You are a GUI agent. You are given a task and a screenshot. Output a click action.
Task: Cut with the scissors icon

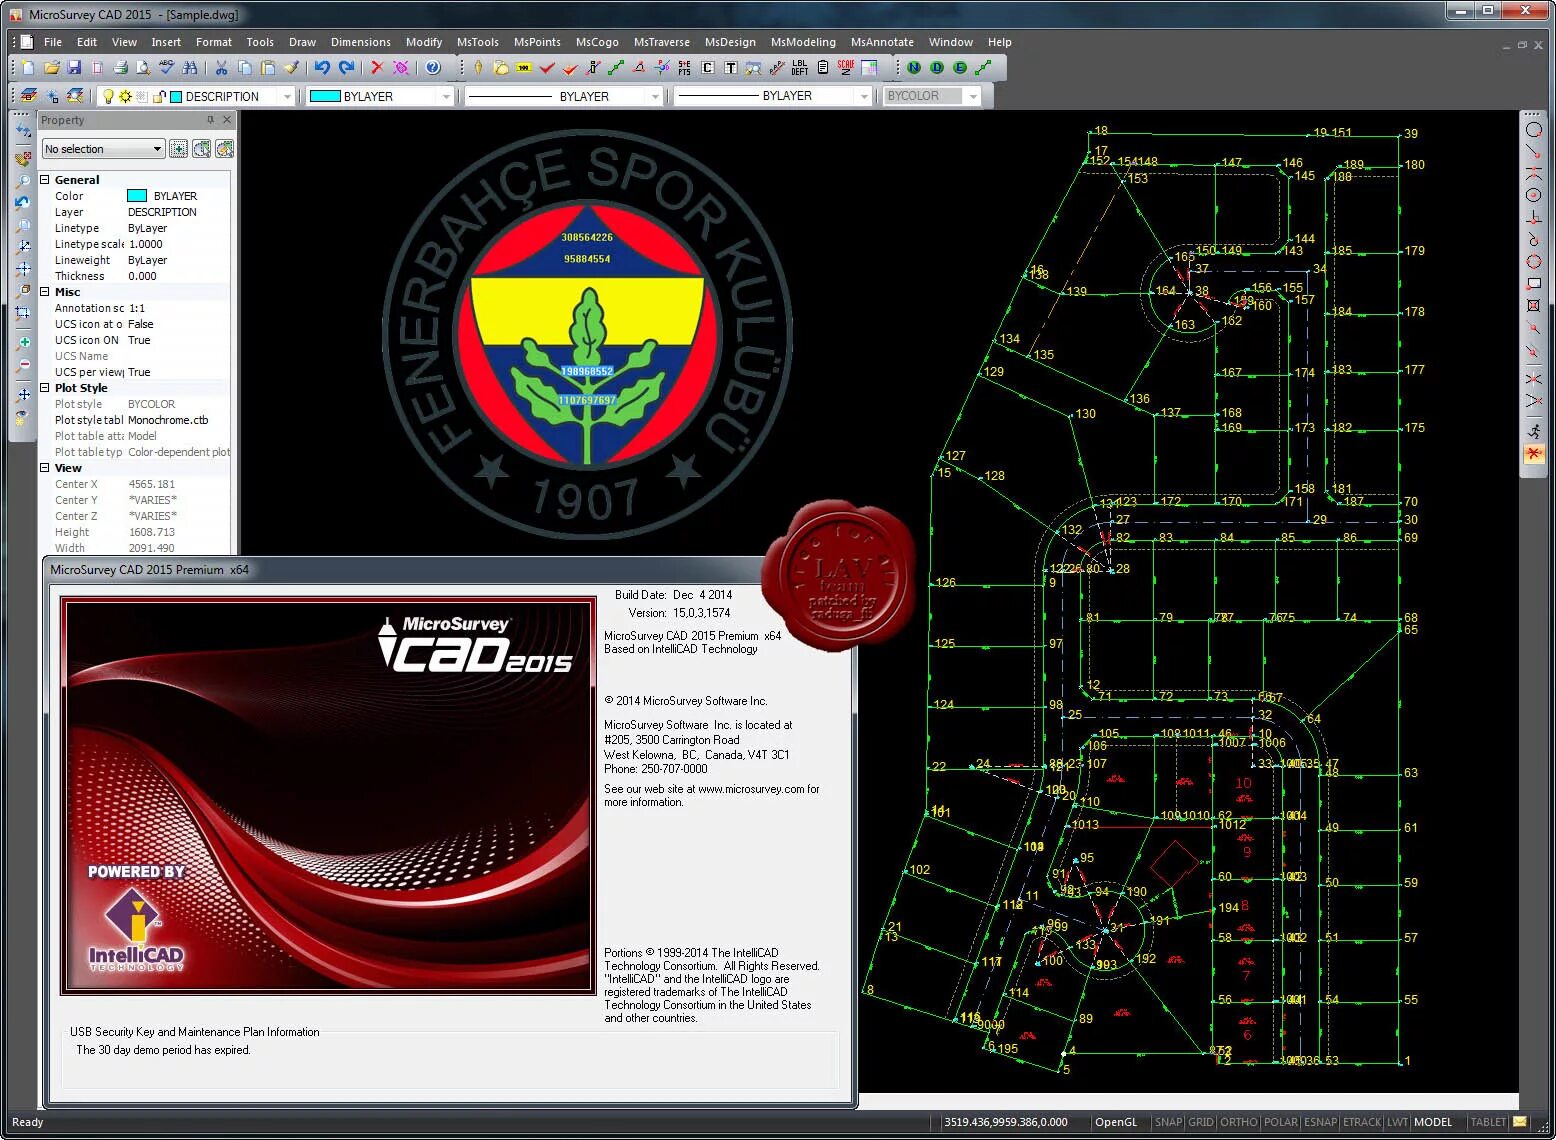(221, 68)
